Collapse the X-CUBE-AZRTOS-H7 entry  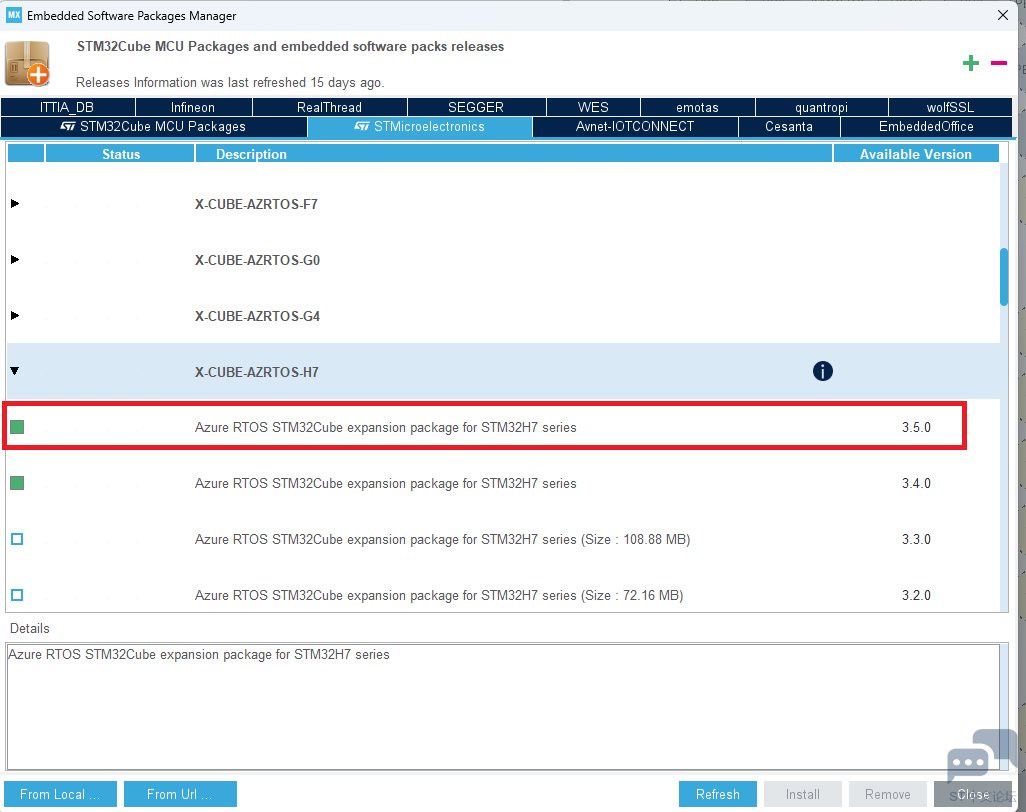click(14, 371)
